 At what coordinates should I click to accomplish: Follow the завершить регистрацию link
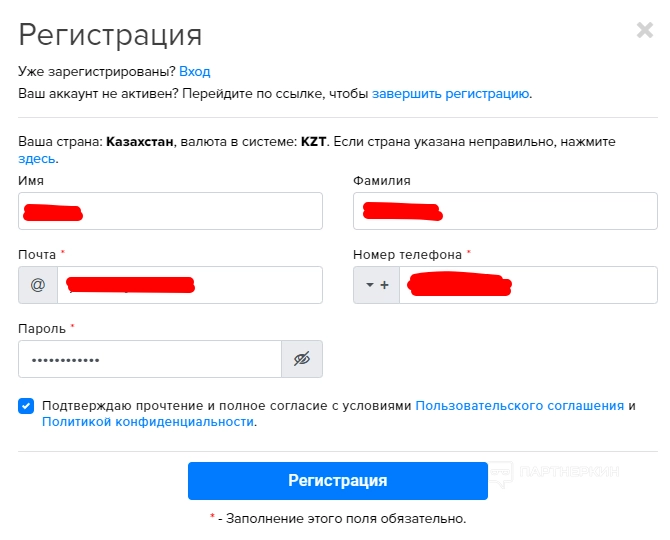pos(451,94)
